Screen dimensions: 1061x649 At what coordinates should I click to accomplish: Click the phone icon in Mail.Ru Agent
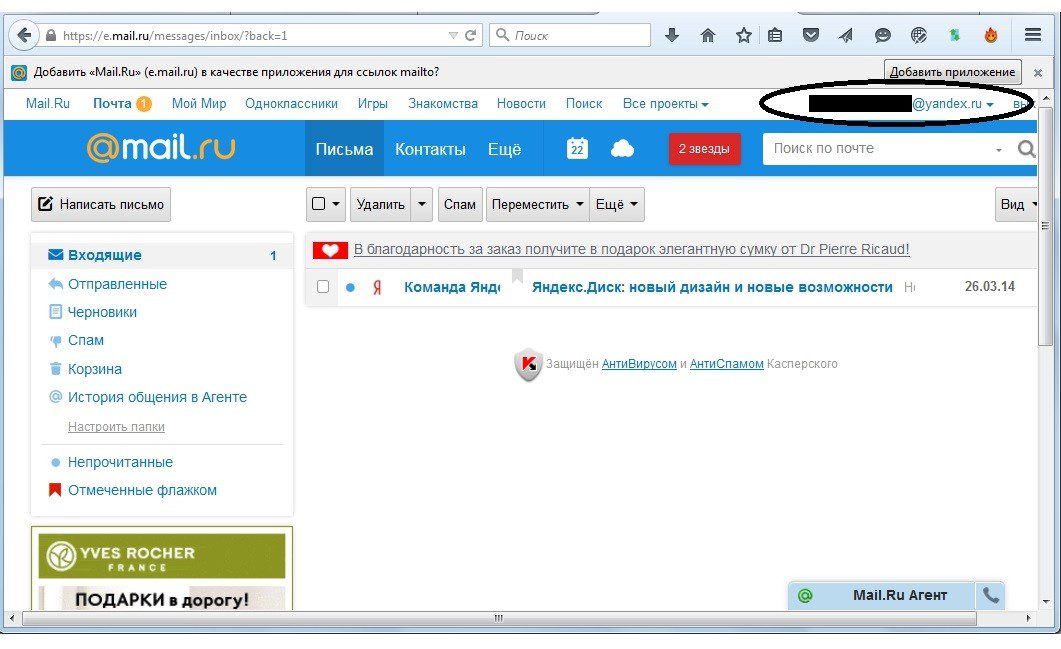(990, 595)
